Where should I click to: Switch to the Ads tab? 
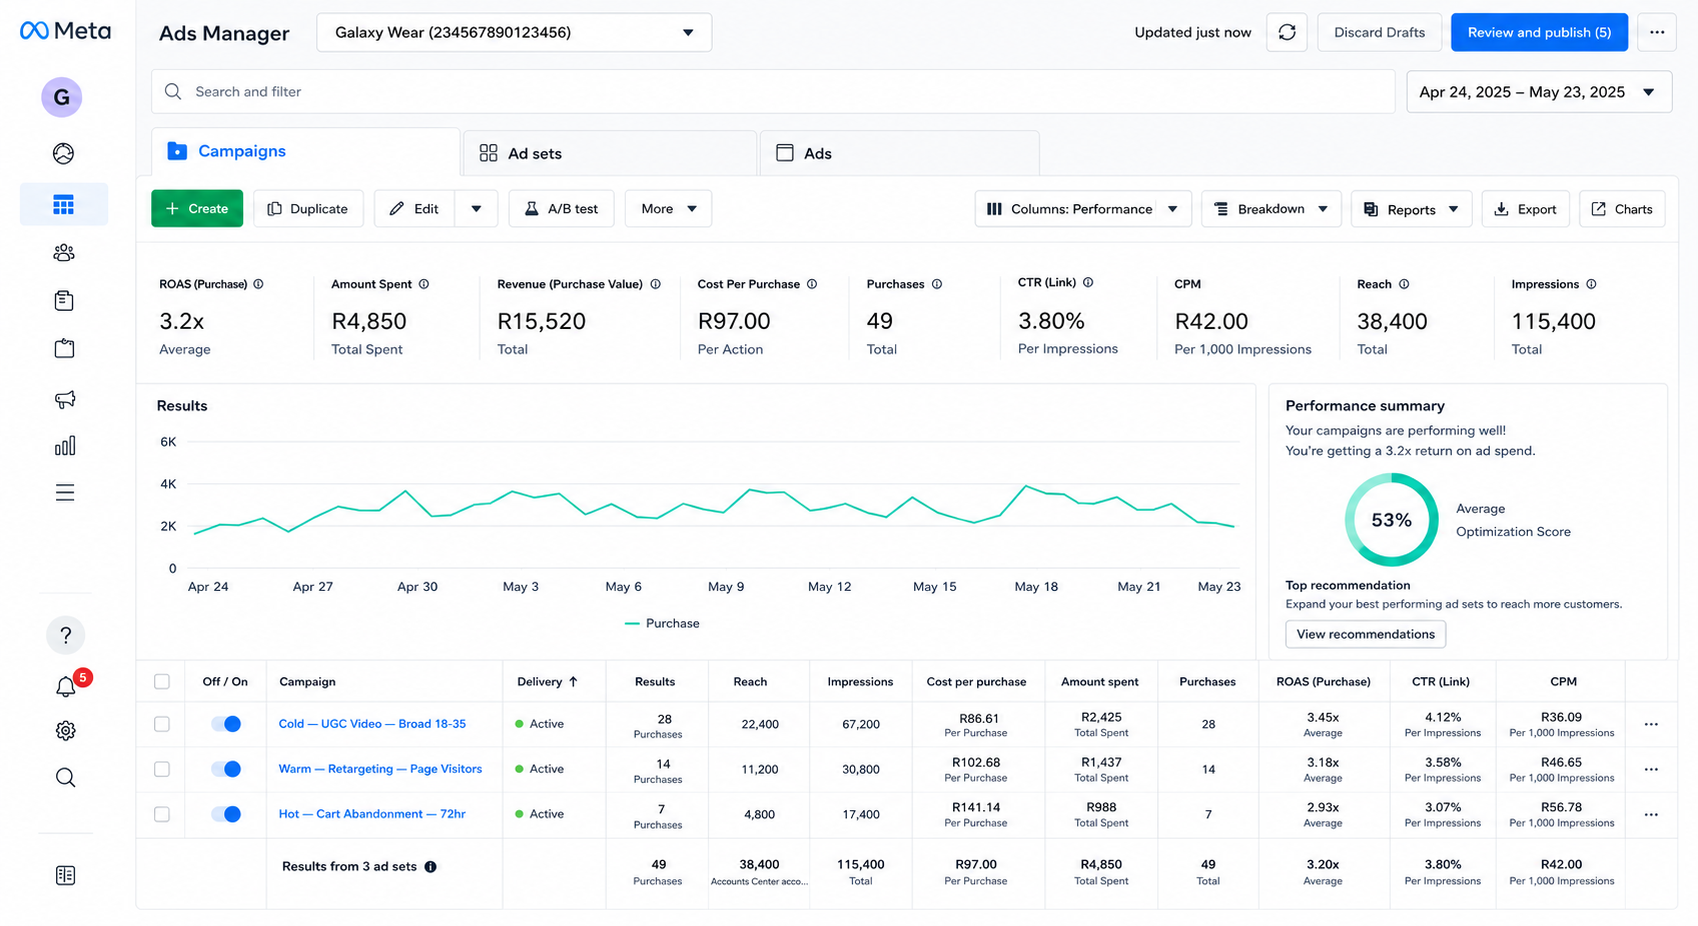pos(900,153)
